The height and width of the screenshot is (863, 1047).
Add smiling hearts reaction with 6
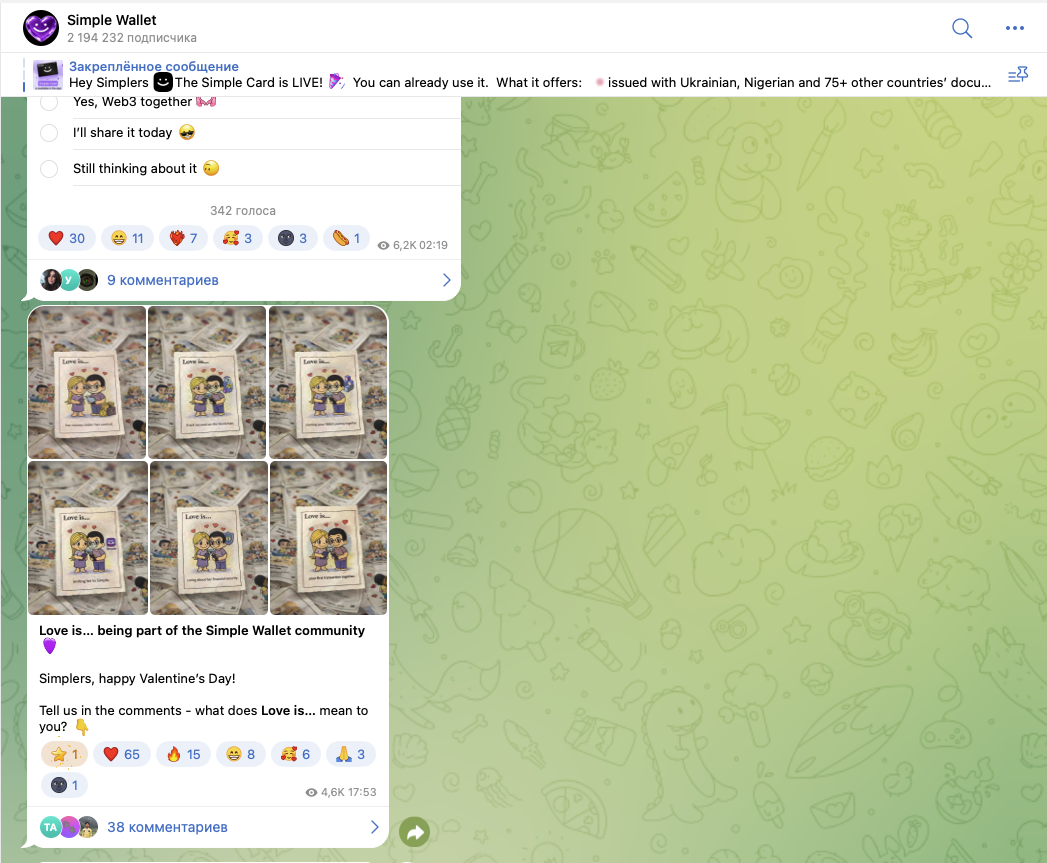296,754
